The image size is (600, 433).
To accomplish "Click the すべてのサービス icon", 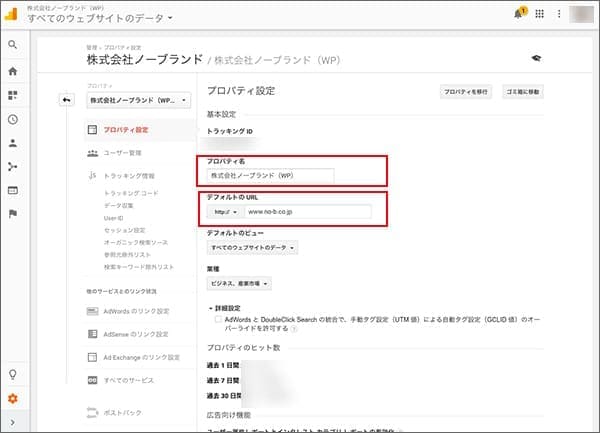I will click(92, 380).
